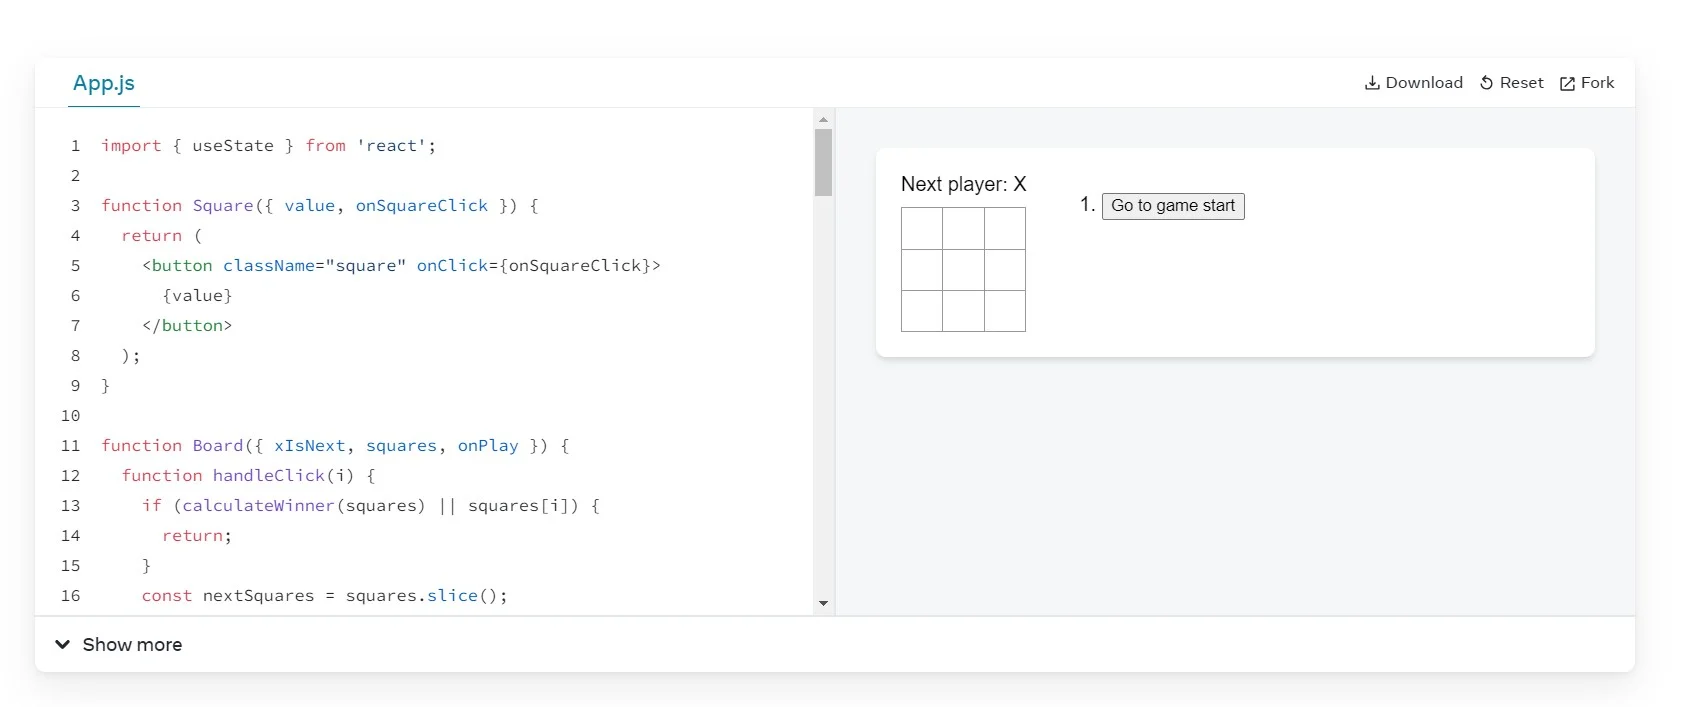Select the App.js file tab
The width and height of the screenshot is (1699, 707).
tap(103, 83)
